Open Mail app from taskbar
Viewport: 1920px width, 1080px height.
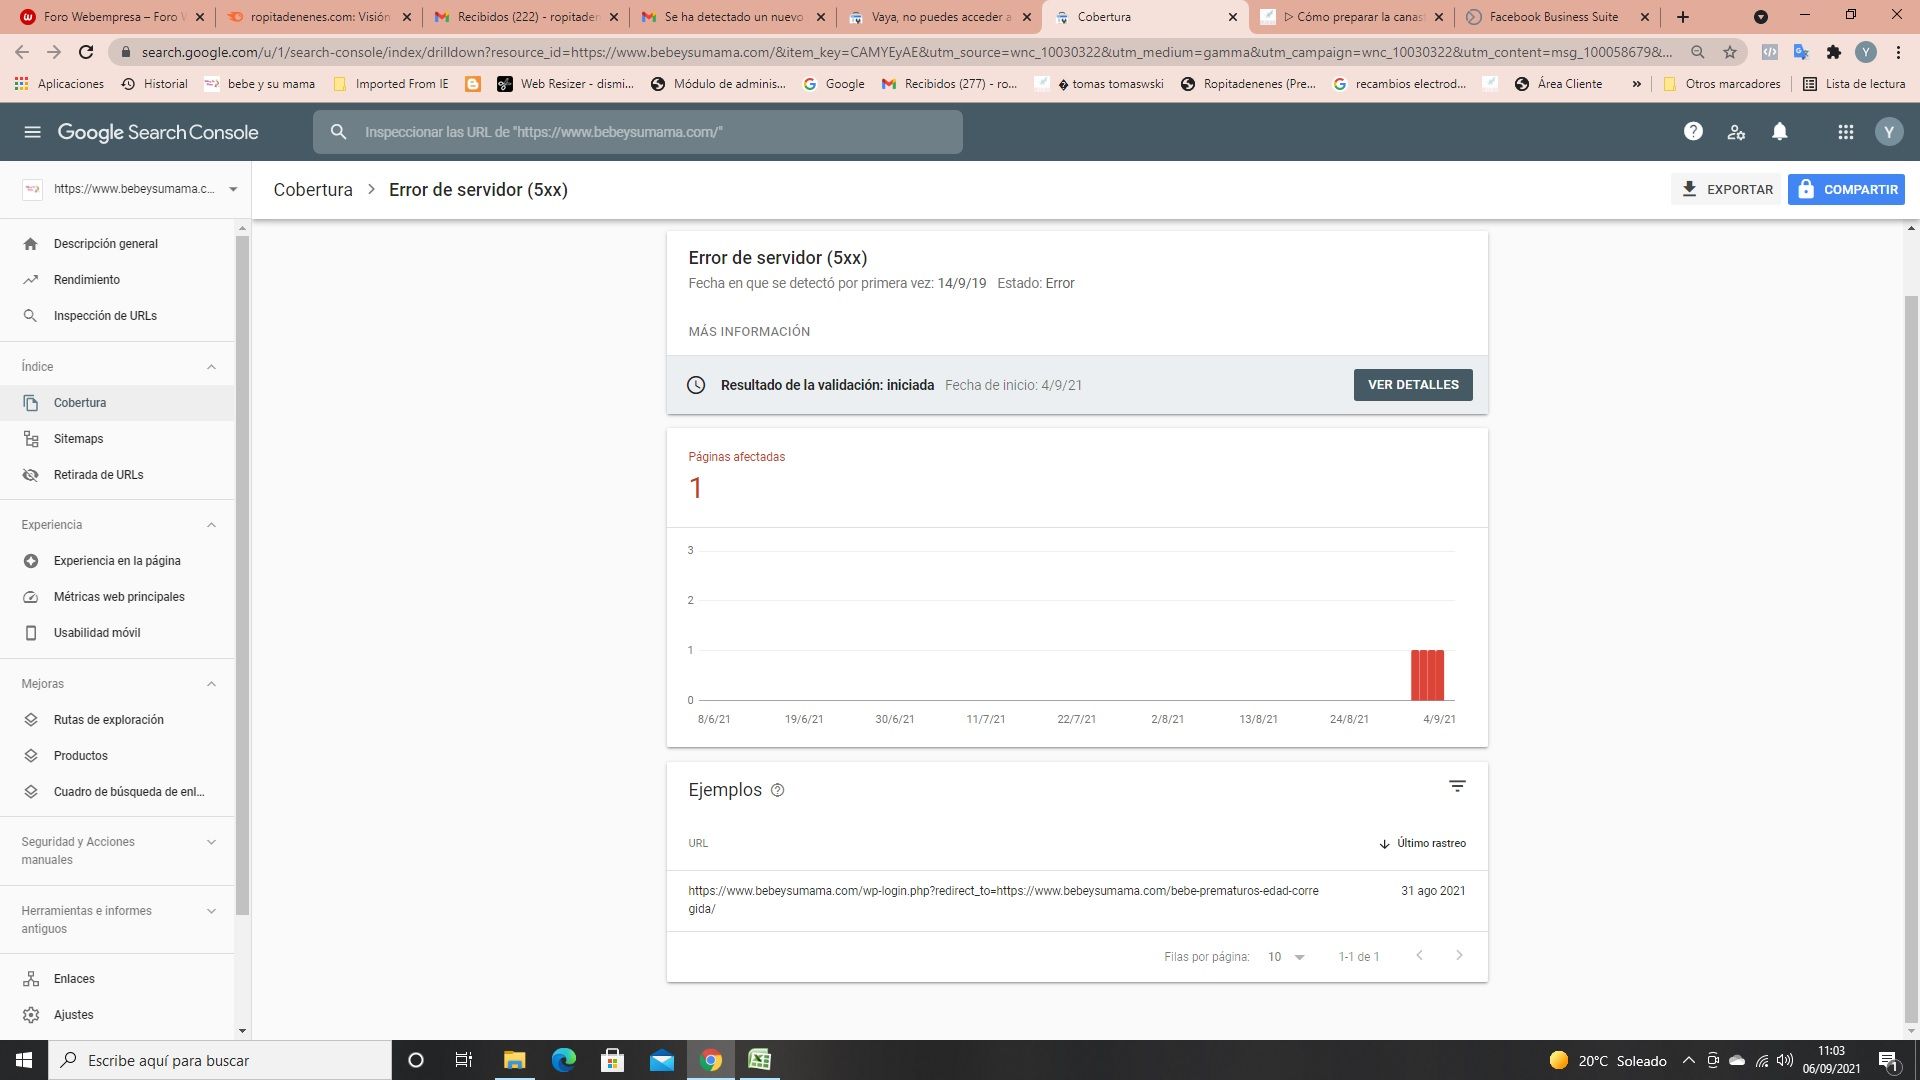[662, 1060]
